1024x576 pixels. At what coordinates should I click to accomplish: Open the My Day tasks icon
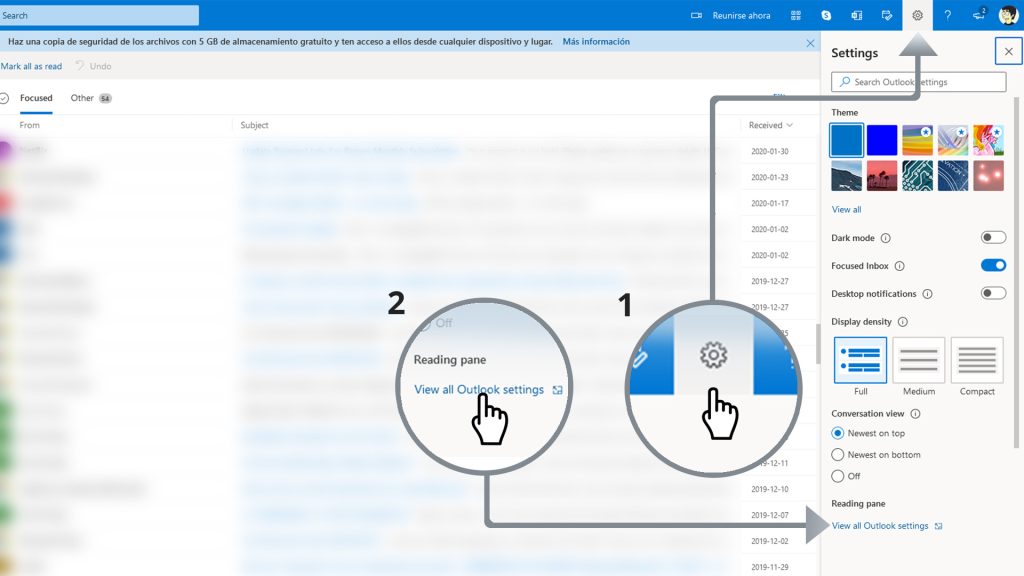click(887, 15)
